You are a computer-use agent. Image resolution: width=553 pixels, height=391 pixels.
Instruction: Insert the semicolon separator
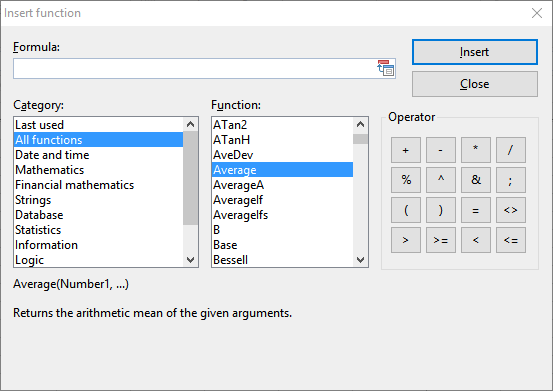[x=511, y=180]
